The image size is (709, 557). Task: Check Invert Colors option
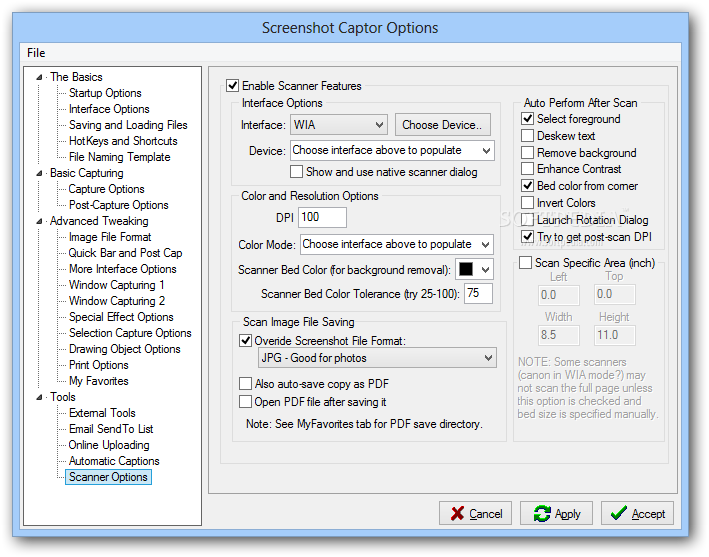coord(527,202)
